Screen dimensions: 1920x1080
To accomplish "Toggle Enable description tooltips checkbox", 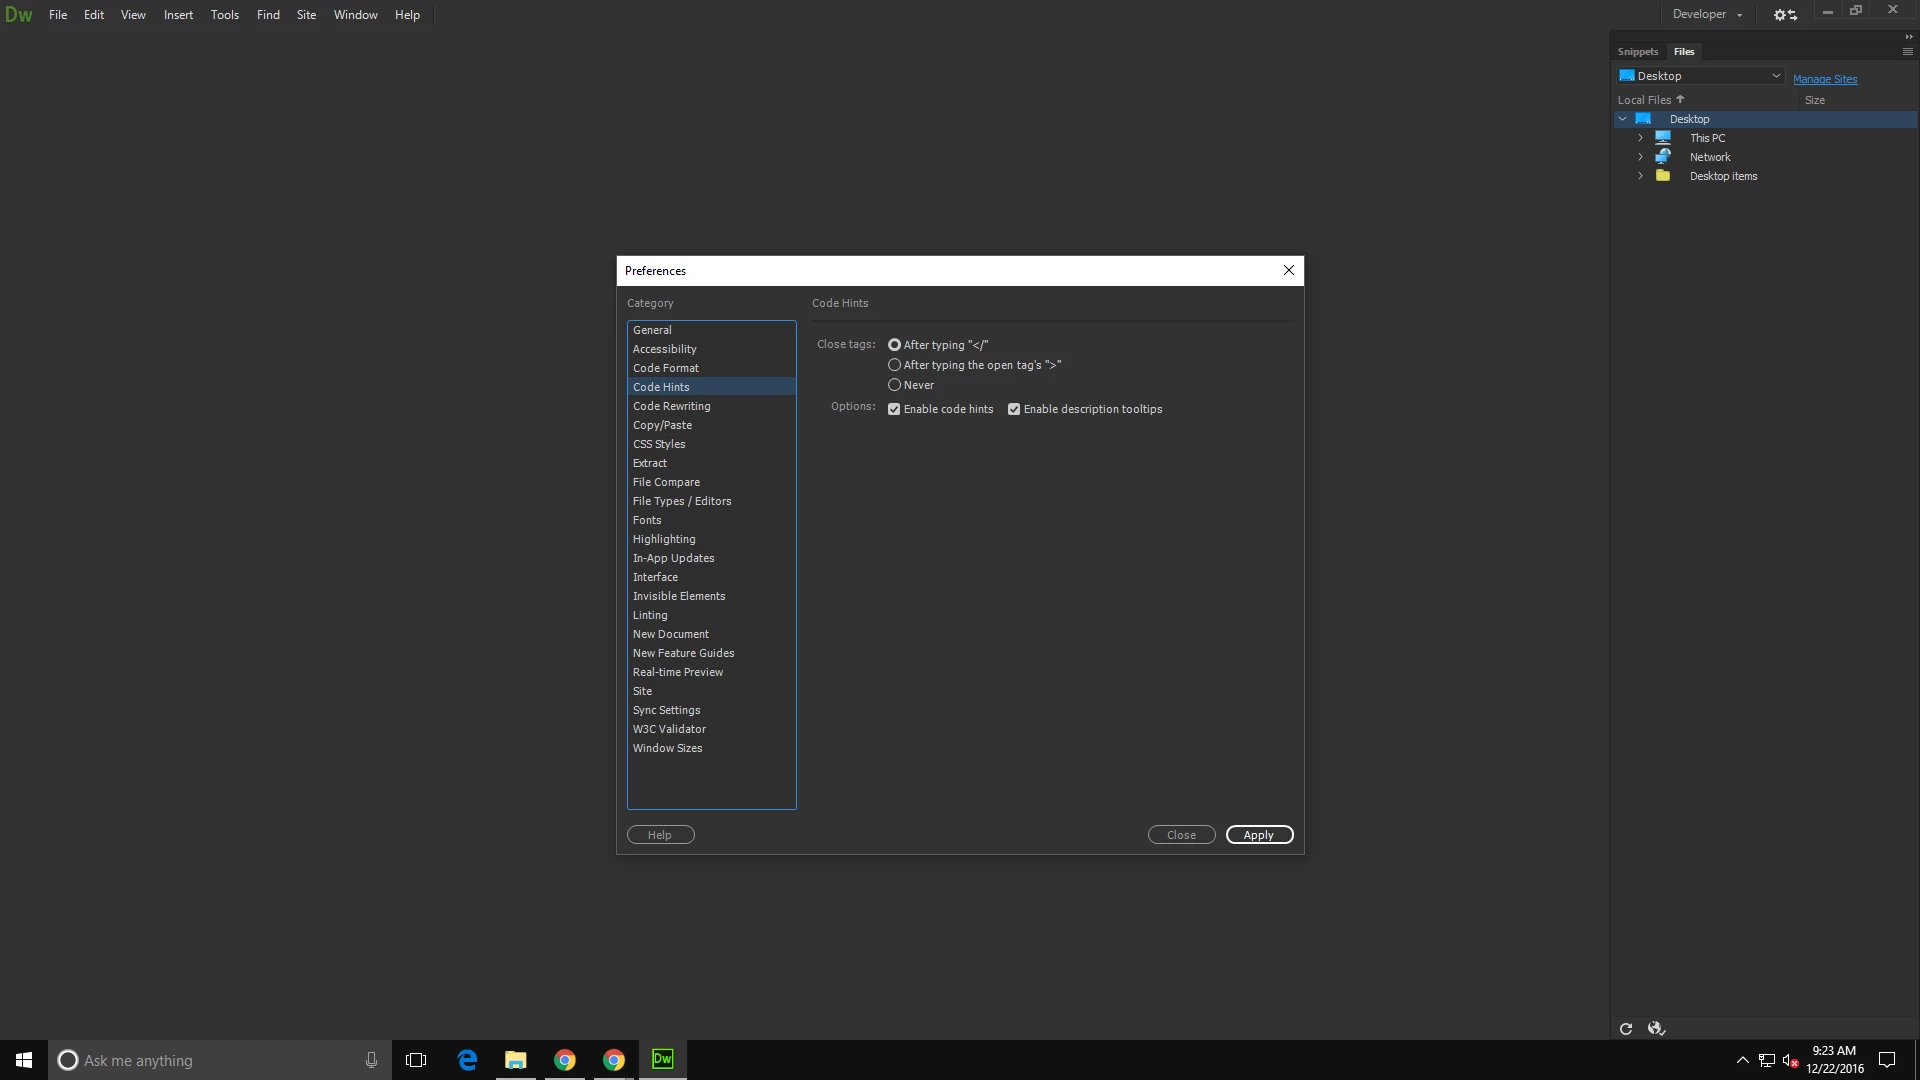I will point(1014,409).
